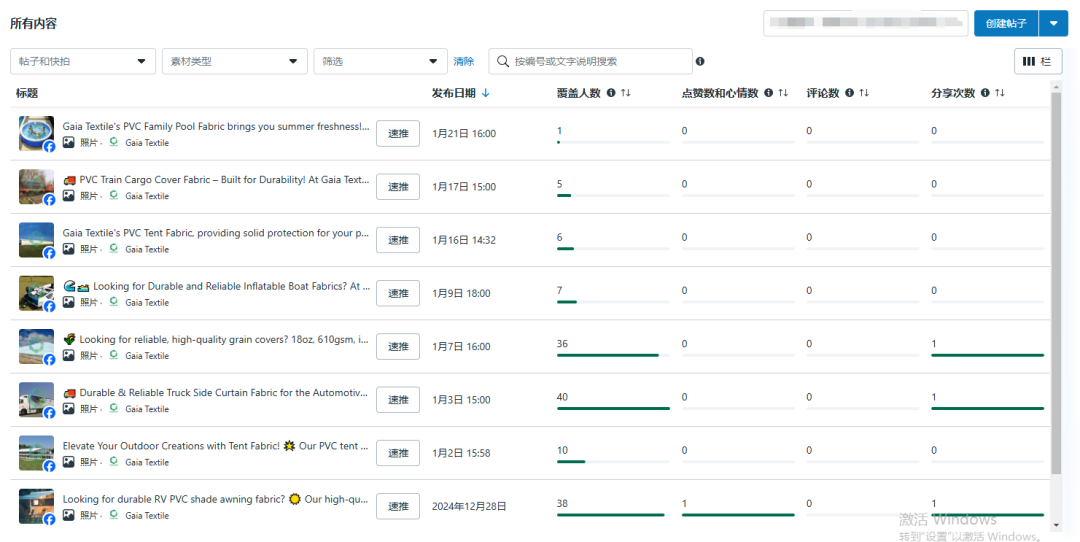Sort the 分享次数 column with arrows icon
The image size is (1080, 542).
click(x=999, y=93)
